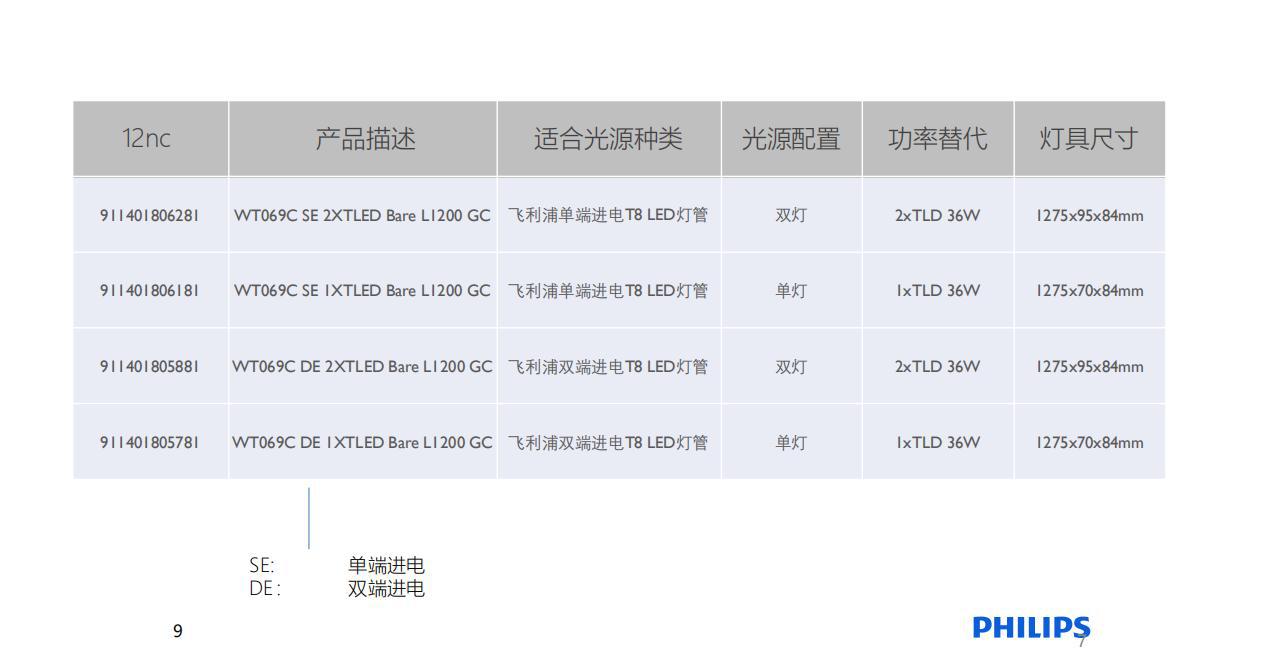
Task: Click 2xTLD 36W in the 911401805881 row
Action: tap(938, 367)
